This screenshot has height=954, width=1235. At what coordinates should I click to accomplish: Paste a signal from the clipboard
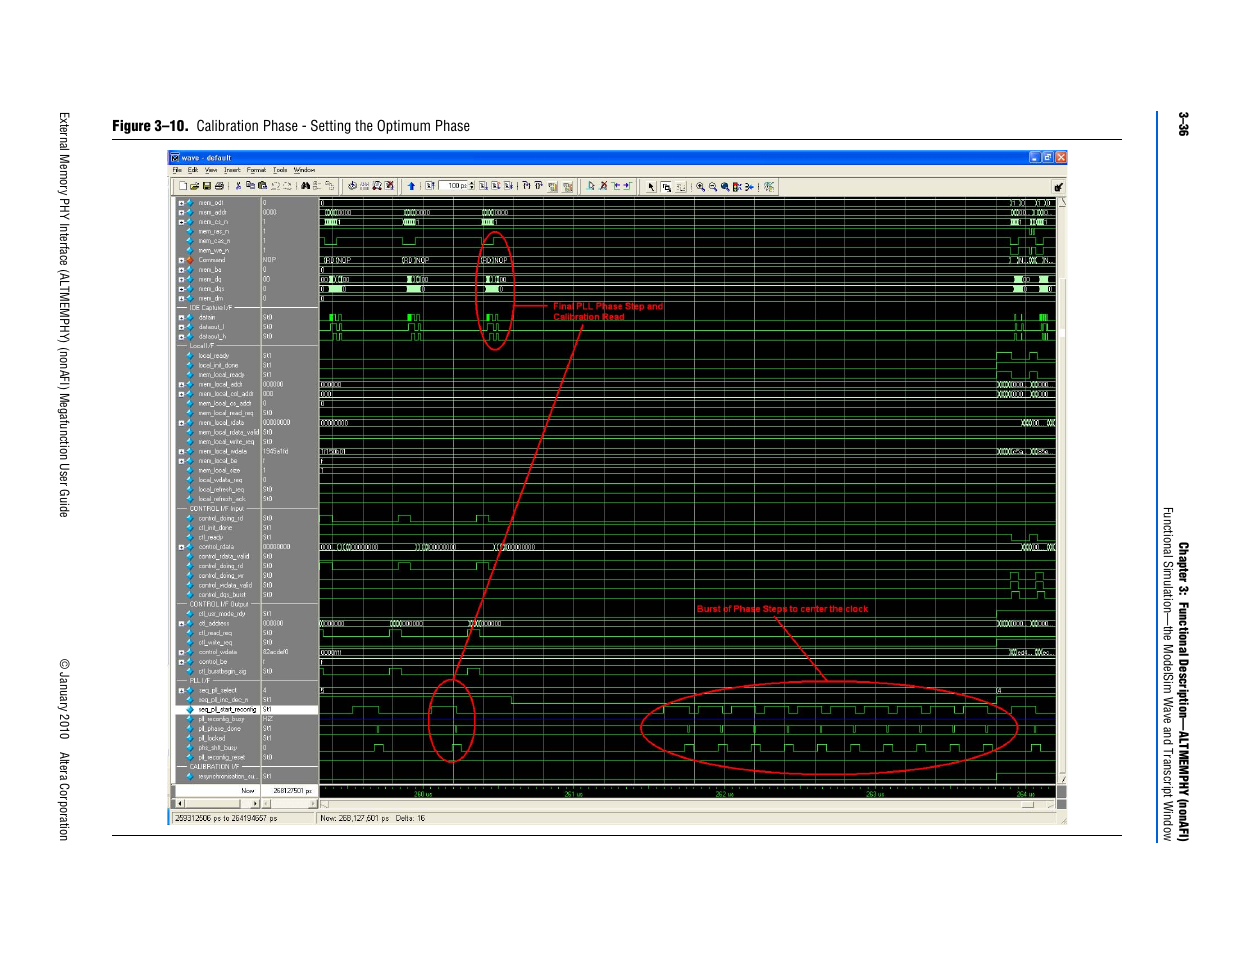(265, 186)
